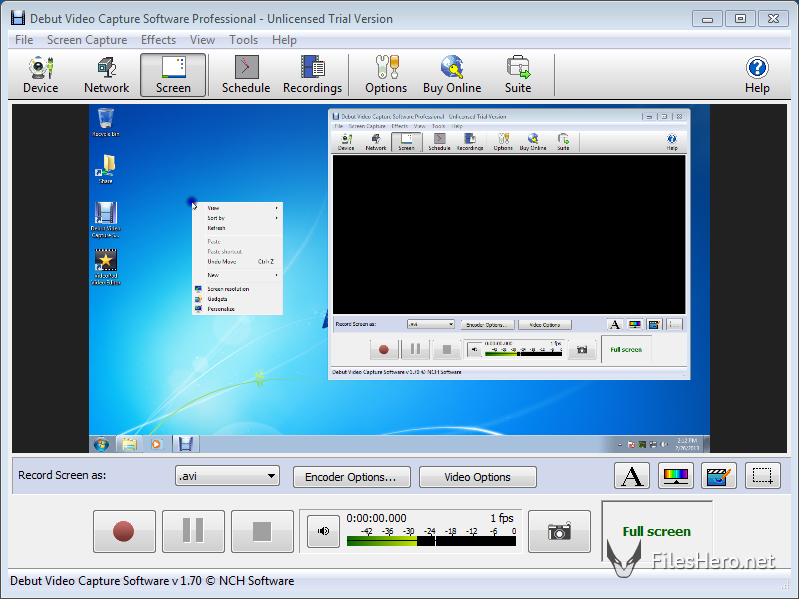Click the Start orb in previewed taskbar

(x=101, y=444)
